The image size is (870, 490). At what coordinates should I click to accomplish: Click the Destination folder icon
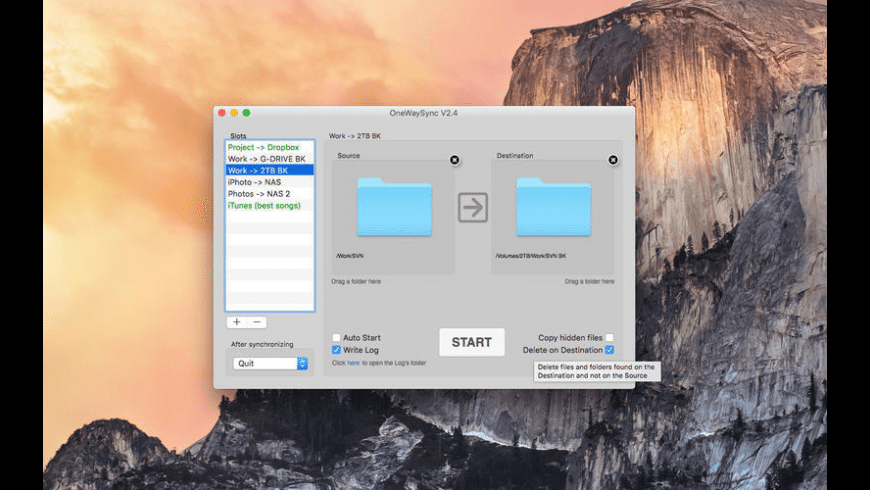[x=554, y=207]
